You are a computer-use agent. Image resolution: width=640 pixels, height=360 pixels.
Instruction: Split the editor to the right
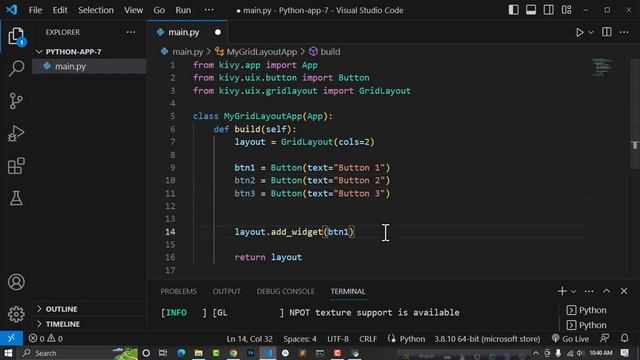click(x=607, y=32)
